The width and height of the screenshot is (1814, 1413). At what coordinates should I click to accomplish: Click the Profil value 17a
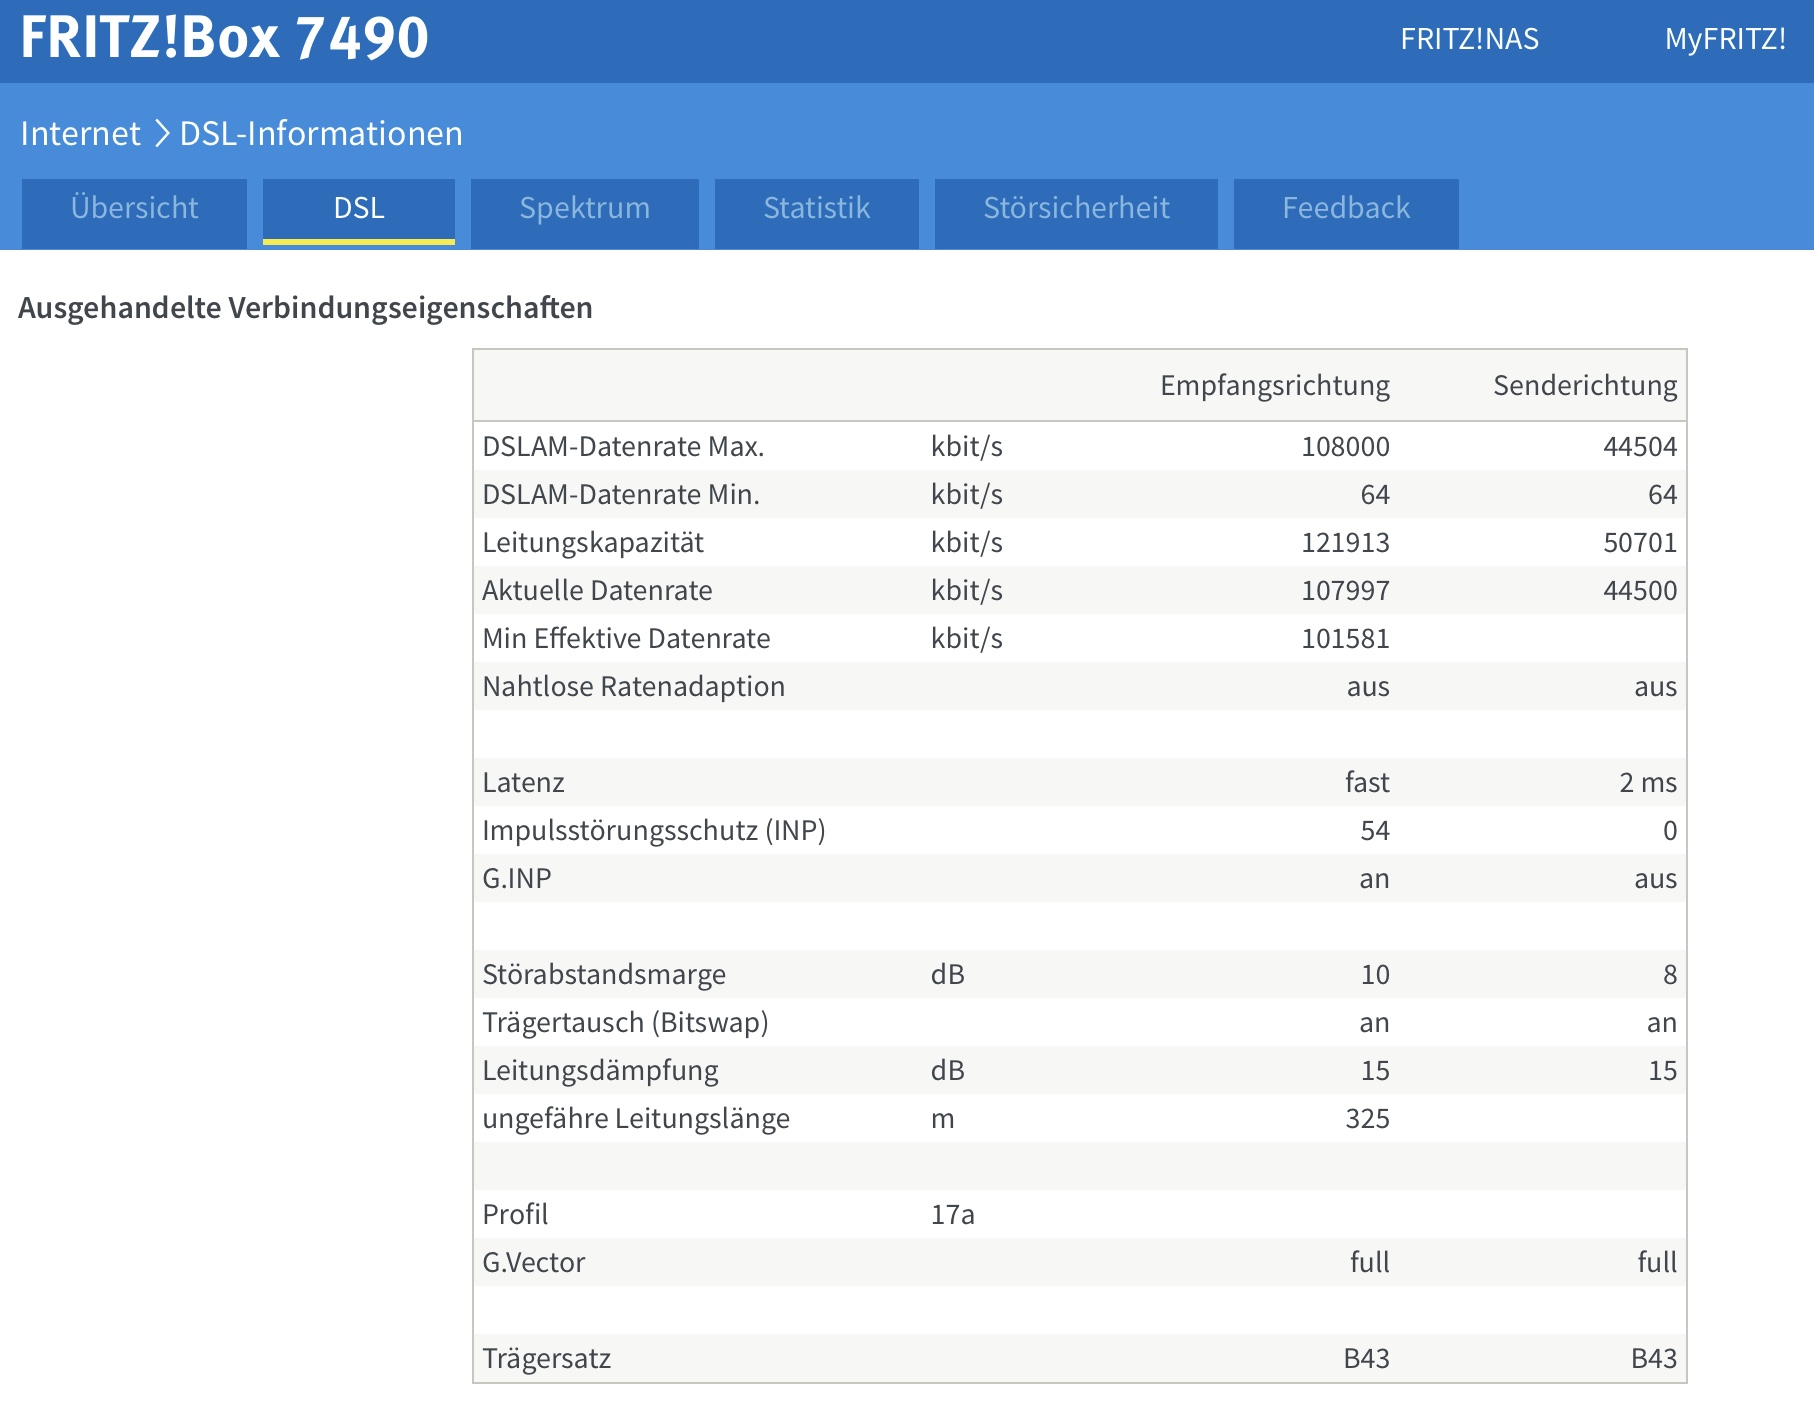tap(952, 1214)
